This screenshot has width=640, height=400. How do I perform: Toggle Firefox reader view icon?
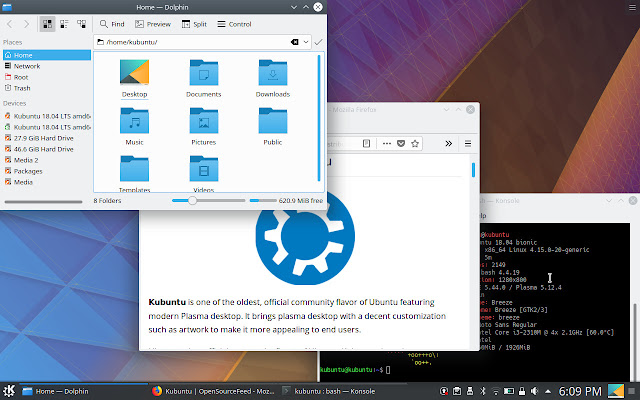367,143
